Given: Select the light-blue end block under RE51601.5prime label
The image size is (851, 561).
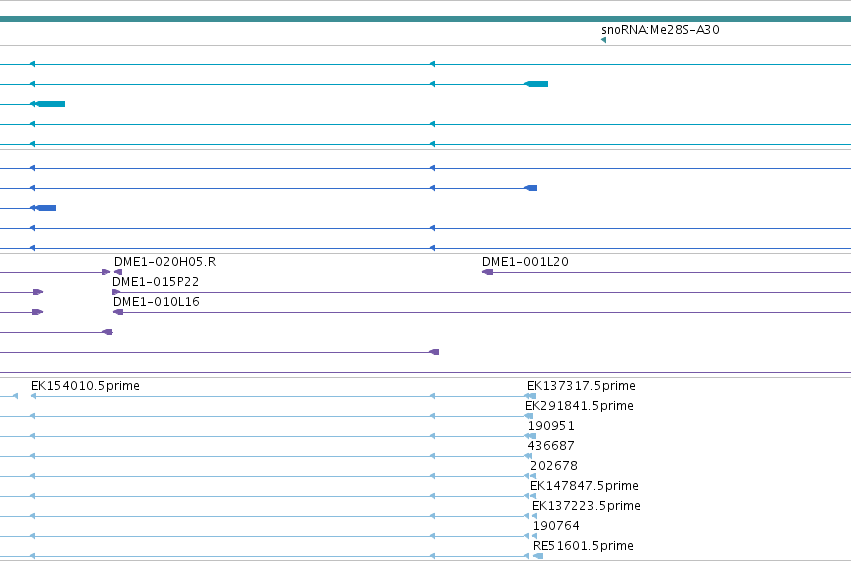Looking at the screenshot, I should point(538,556).
